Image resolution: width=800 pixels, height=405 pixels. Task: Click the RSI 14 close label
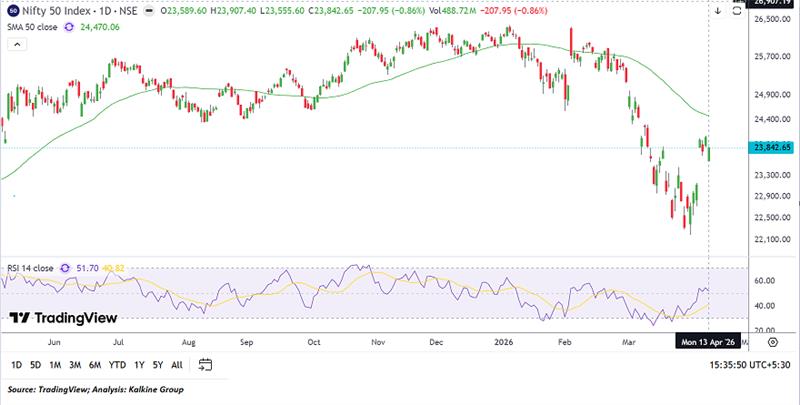30,268
